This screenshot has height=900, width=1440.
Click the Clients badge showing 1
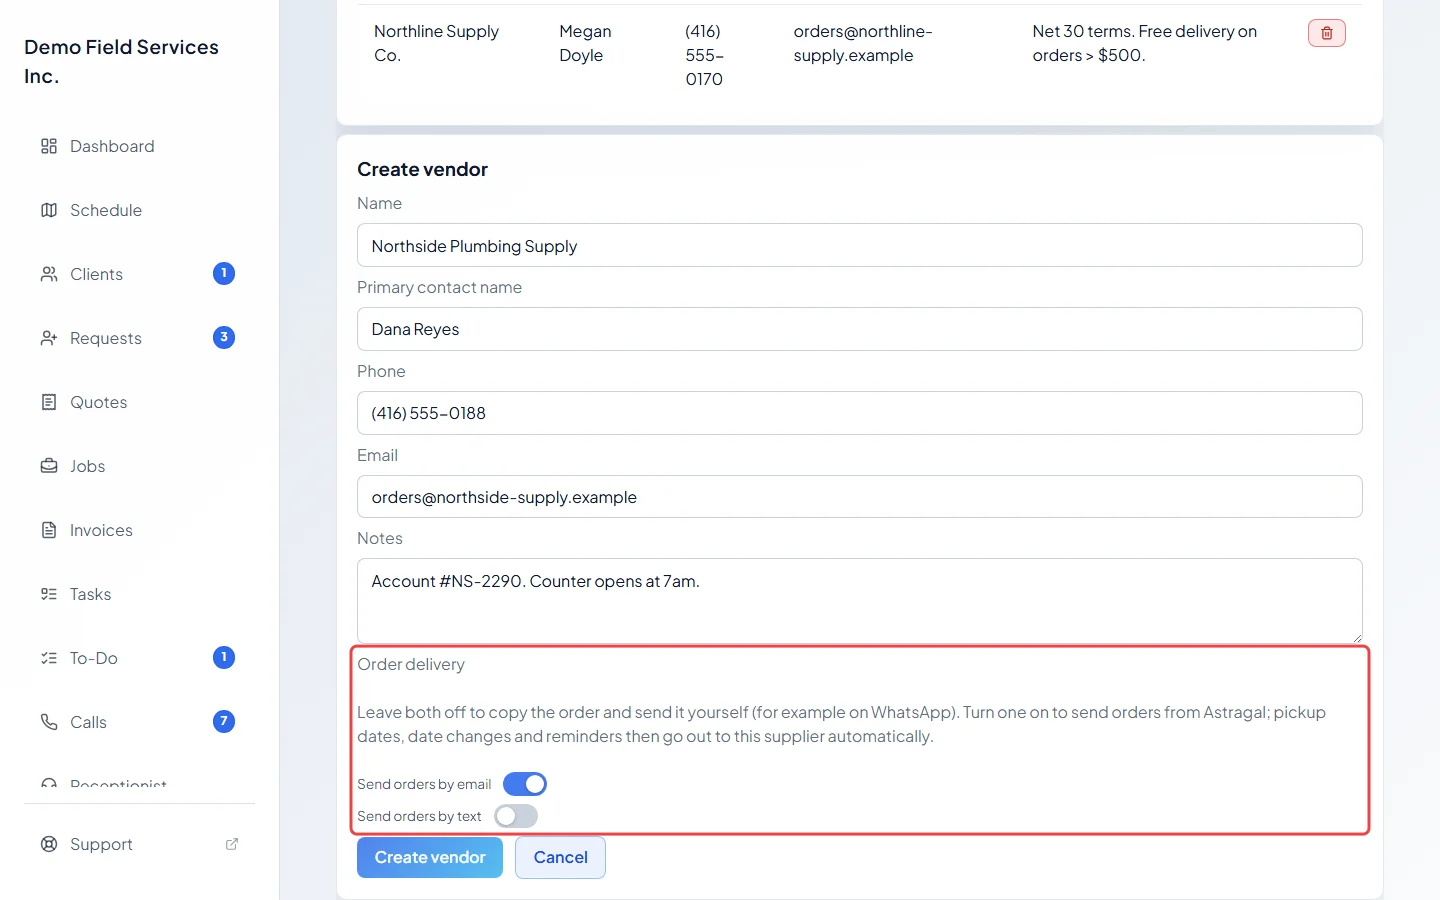tap(224, 273)
